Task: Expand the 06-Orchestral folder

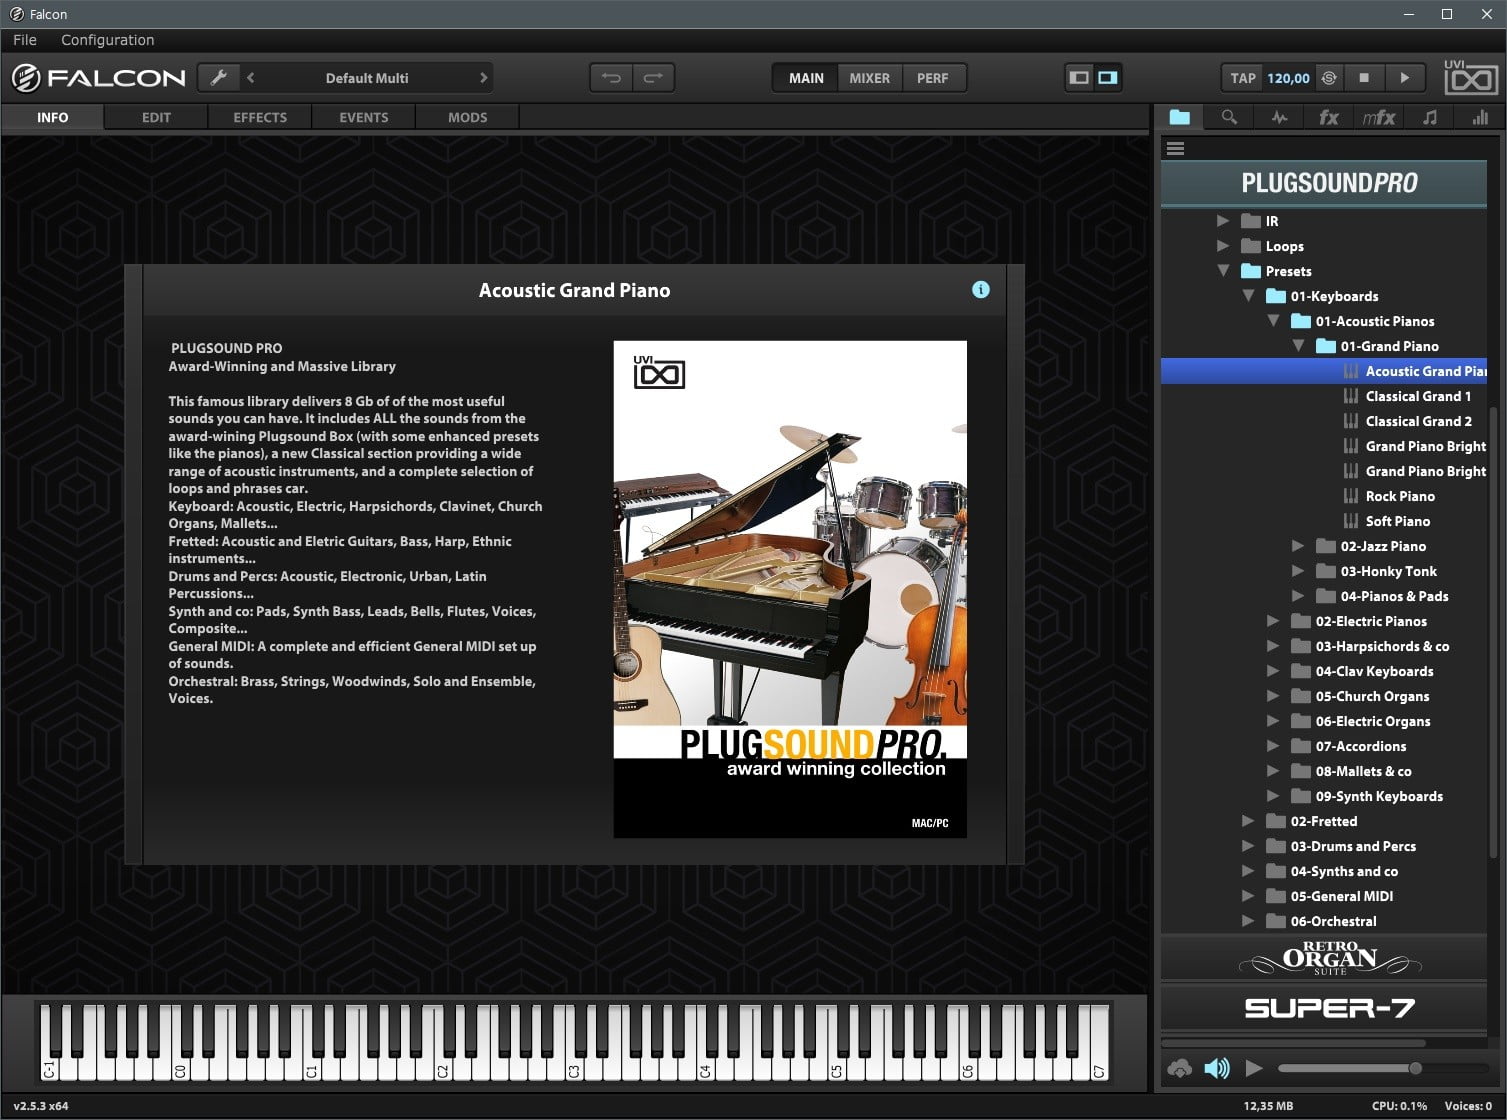Action: coord(1247,921)
